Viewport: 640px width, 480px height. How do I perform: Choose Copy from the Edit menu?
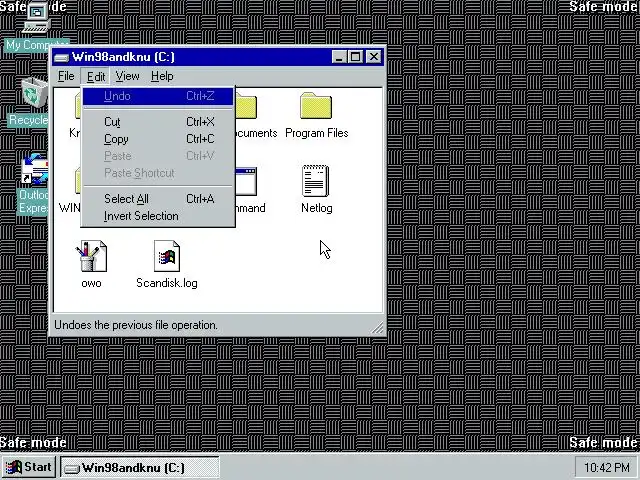pos(158,139)
